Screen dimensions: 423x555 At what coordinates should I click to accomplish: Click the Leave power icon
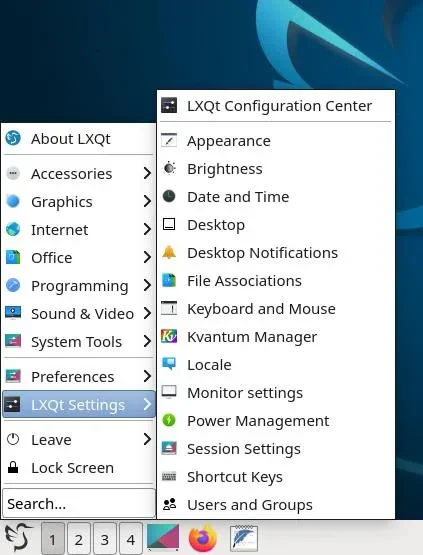point(13,439)
